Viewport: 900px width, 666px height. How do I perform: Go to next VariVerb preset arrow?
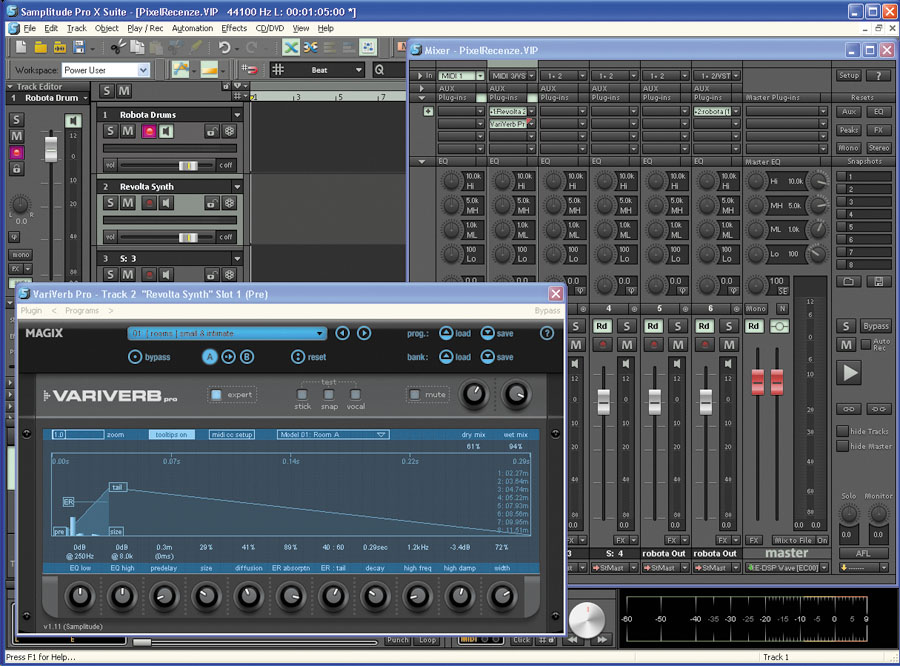click(364, 333)
